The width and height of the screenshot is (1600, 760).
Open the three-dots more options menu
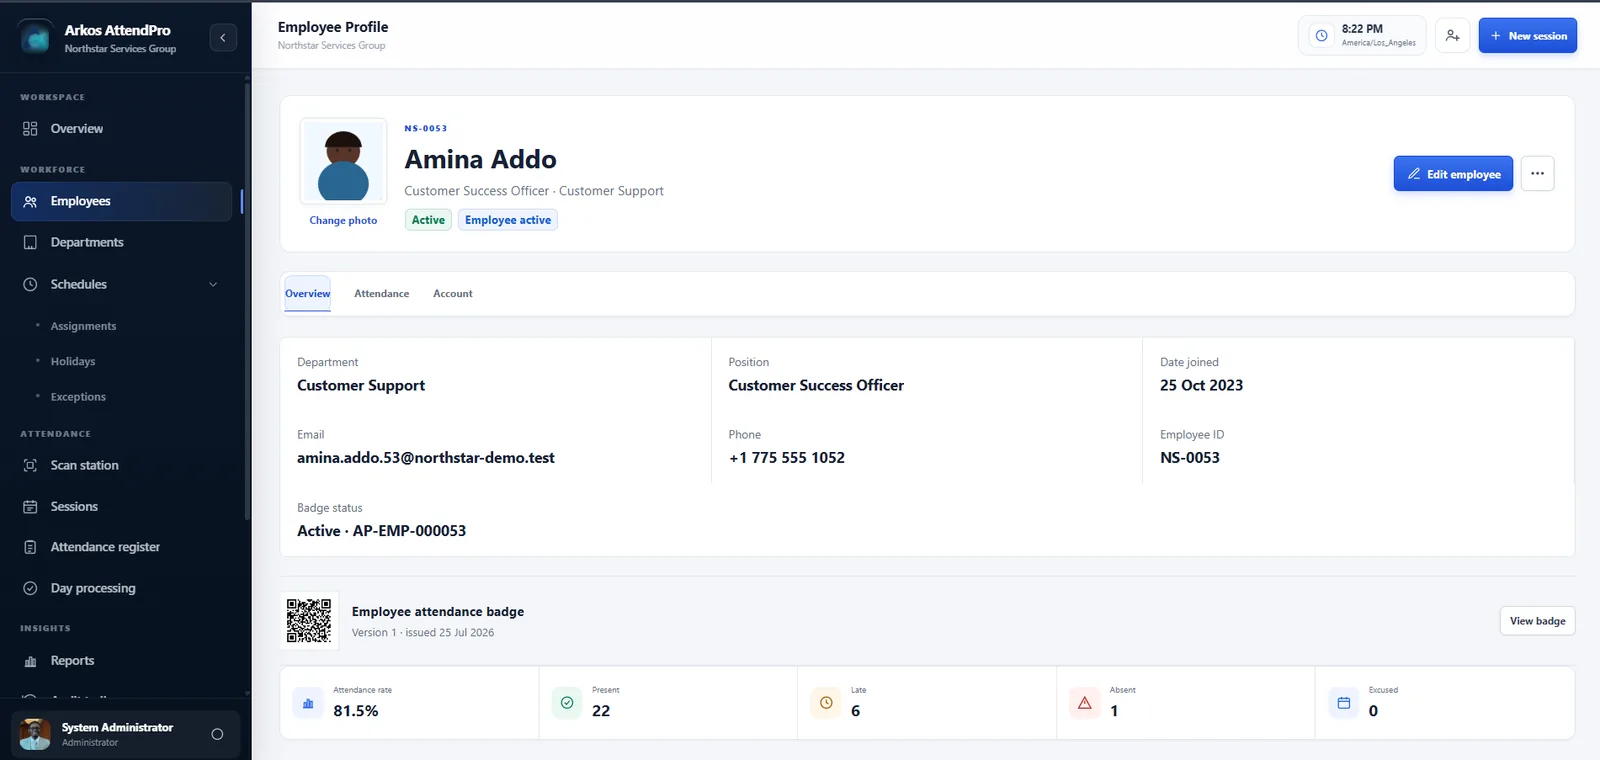pyautogui.click(x=1537, y=174)
